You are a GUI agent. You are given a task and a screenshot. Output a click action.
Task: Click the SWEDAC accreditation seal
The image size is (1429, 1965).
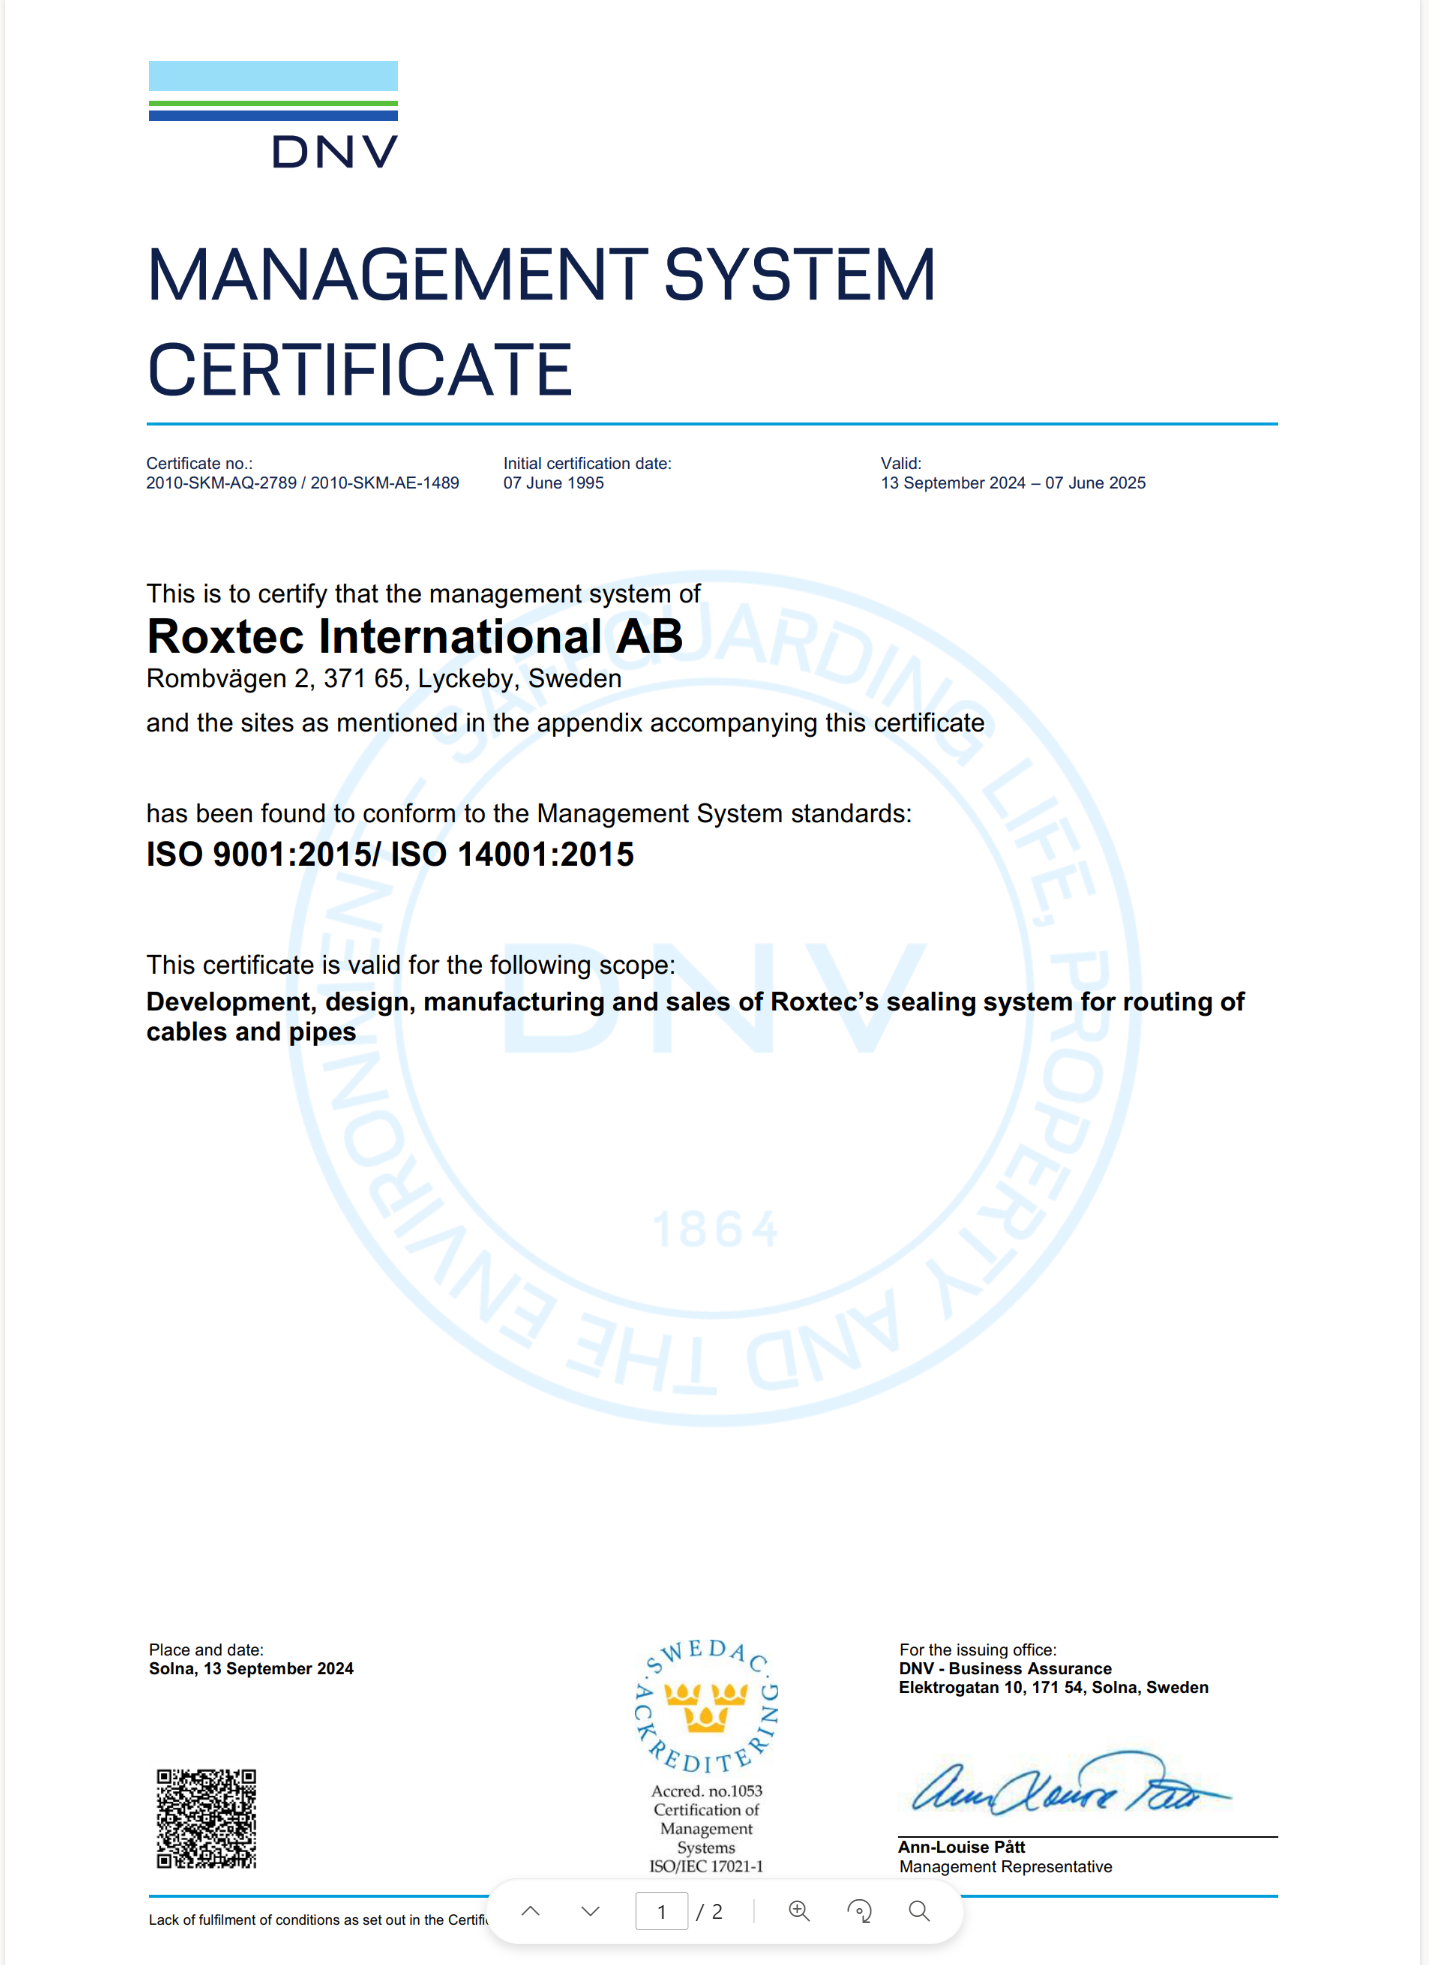tap(707, 1707)
